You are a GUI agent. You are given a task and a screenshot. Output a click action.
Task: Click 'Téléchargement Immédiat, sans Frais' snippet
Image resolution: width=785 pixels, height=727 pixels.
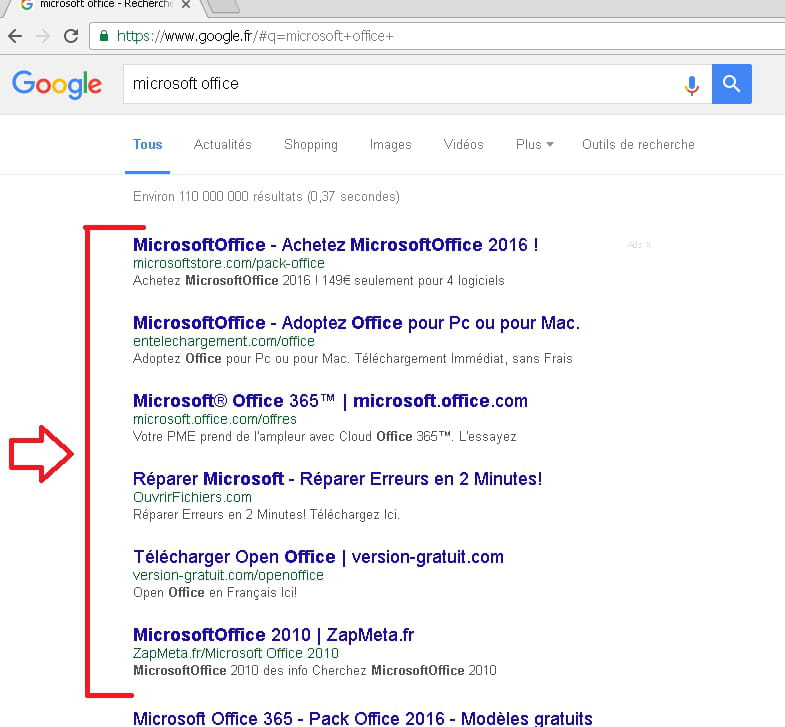click(x=463, y=358)
